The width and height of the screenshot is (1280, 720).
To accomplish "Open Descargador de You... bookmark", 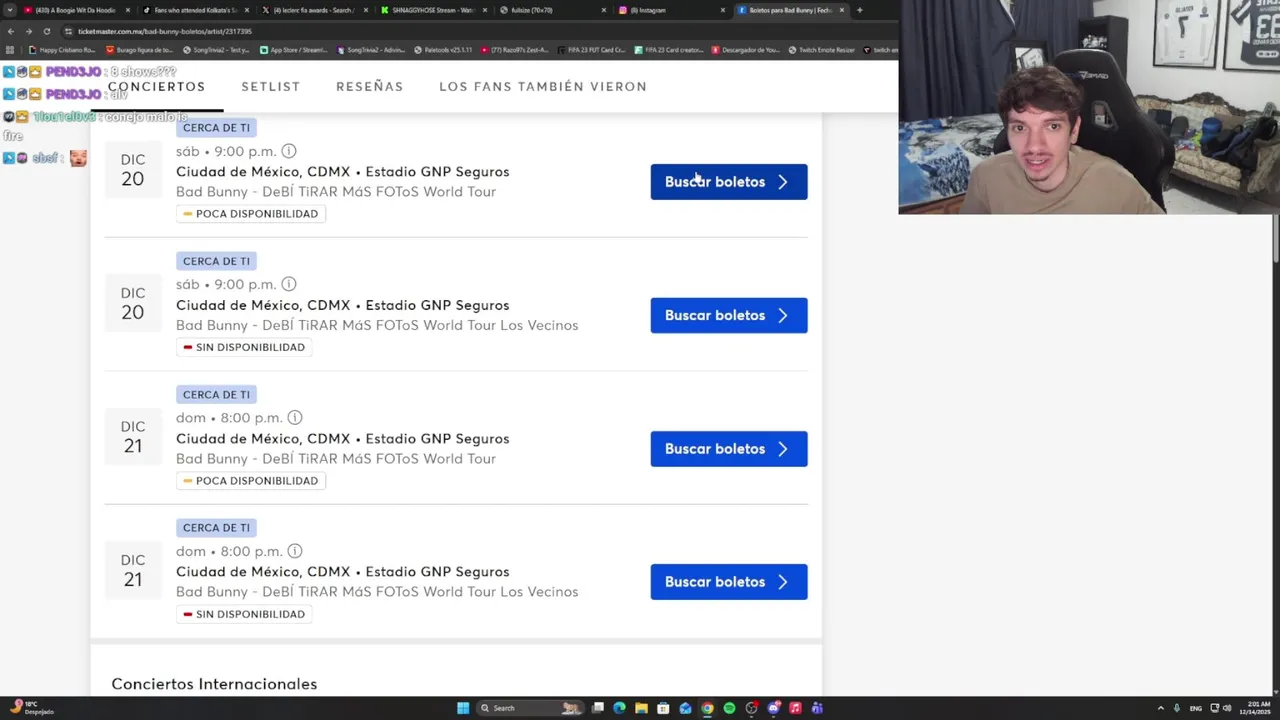I will pos(747,50).
